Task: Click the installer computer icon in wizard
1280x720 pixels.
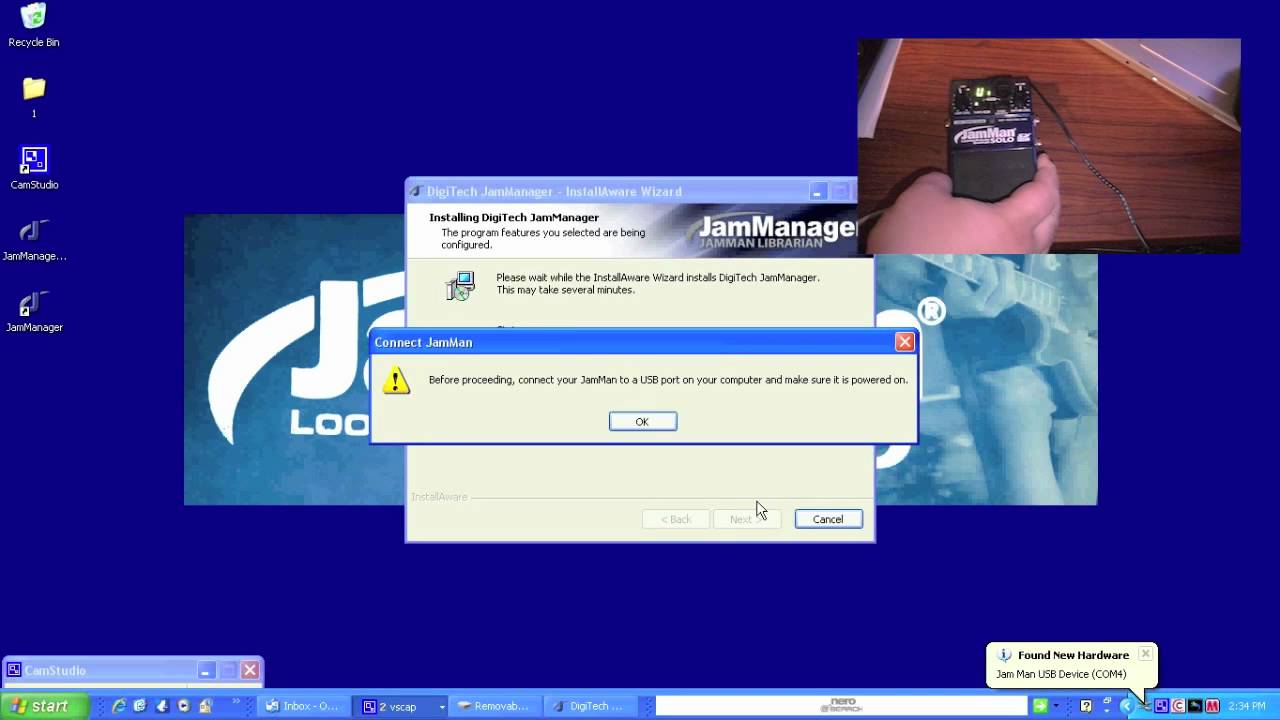Action: (460, 285)
